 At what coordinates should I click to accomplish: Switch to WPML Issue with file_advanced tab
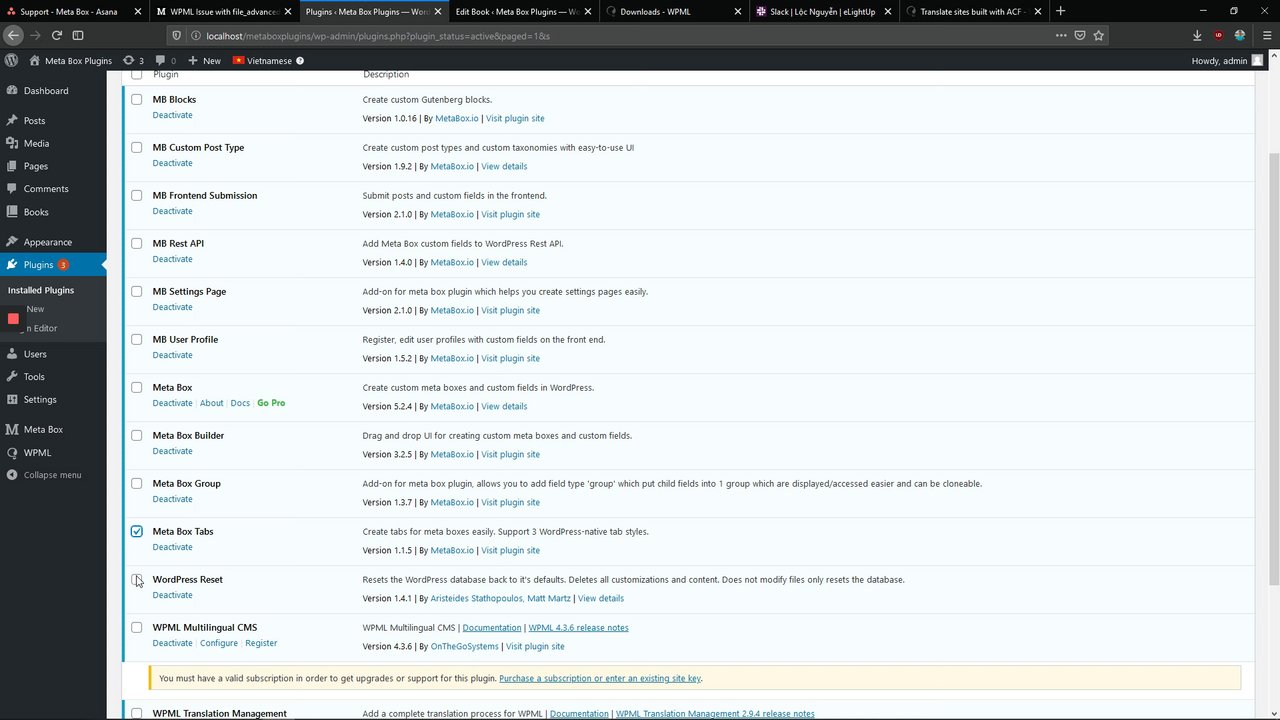(224, 11)
